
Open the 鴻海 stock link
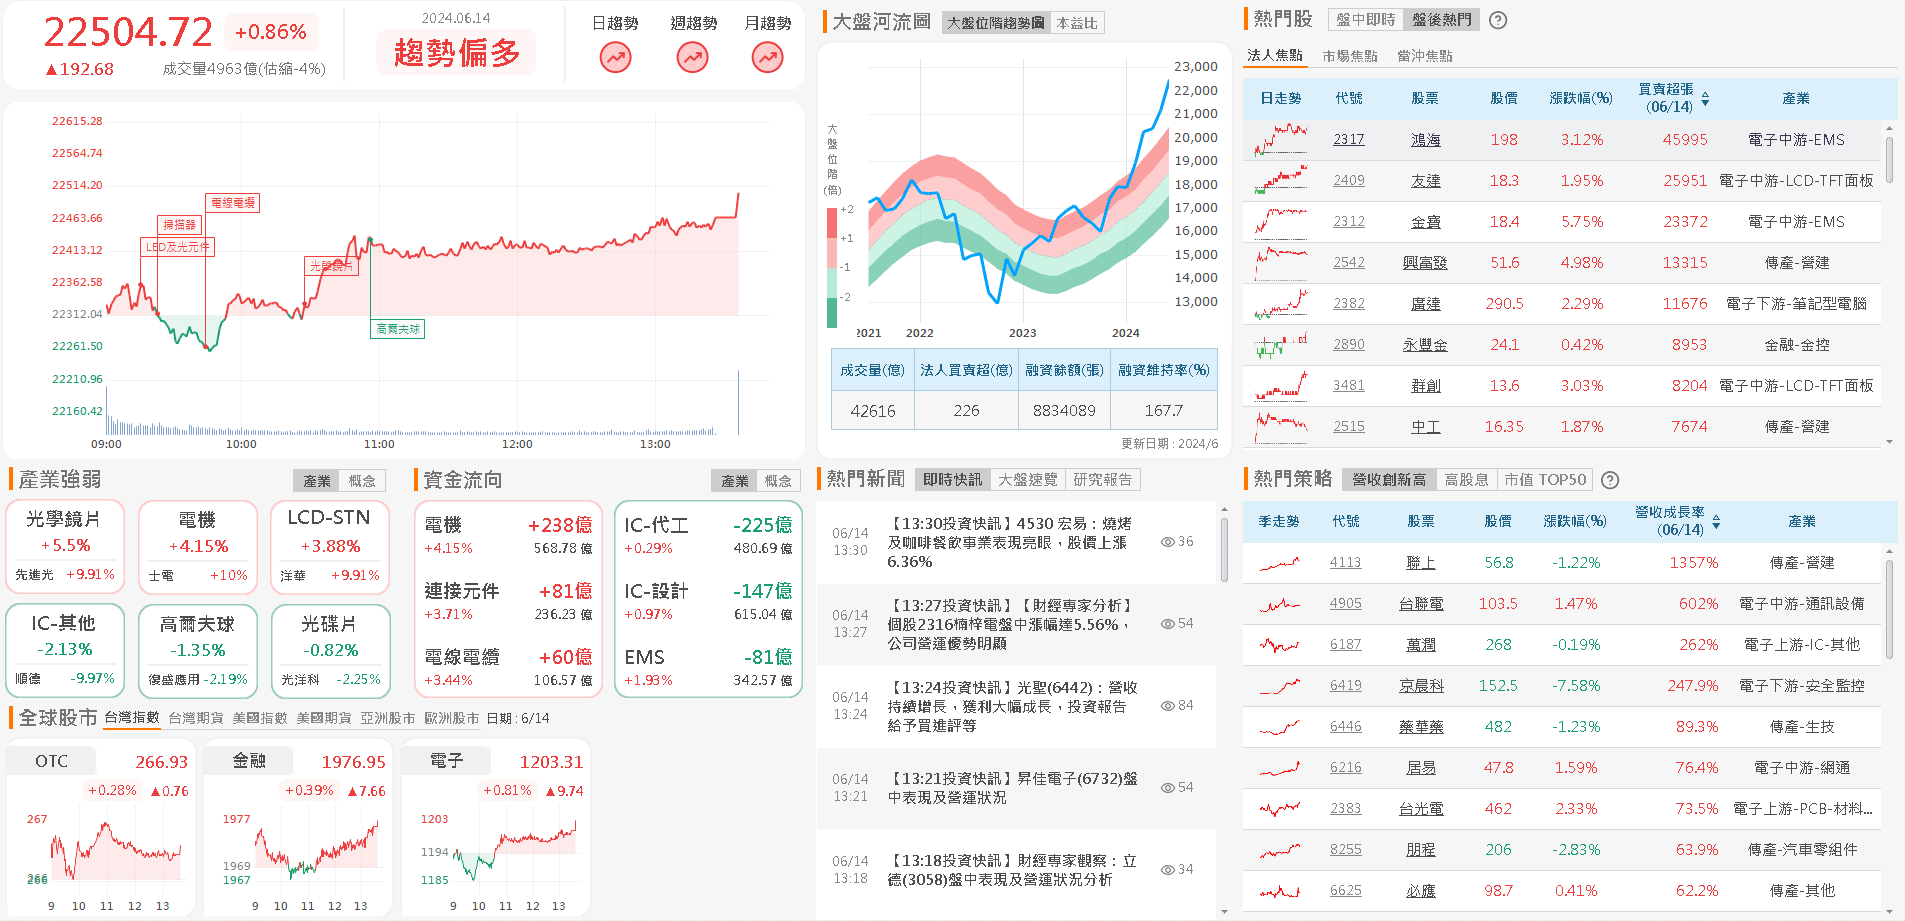[x=1425, y=140]
